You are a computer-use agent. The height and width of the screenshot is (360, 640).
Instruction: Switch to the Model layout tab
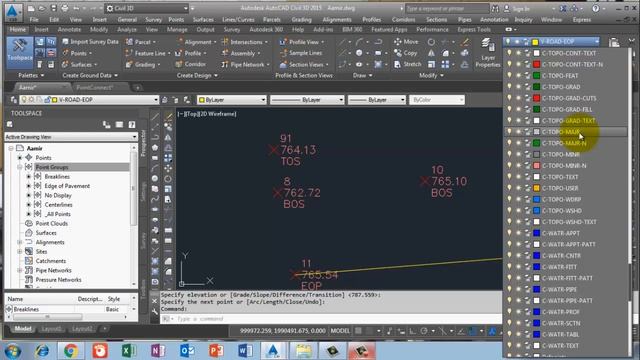click(x=23, y=329)
